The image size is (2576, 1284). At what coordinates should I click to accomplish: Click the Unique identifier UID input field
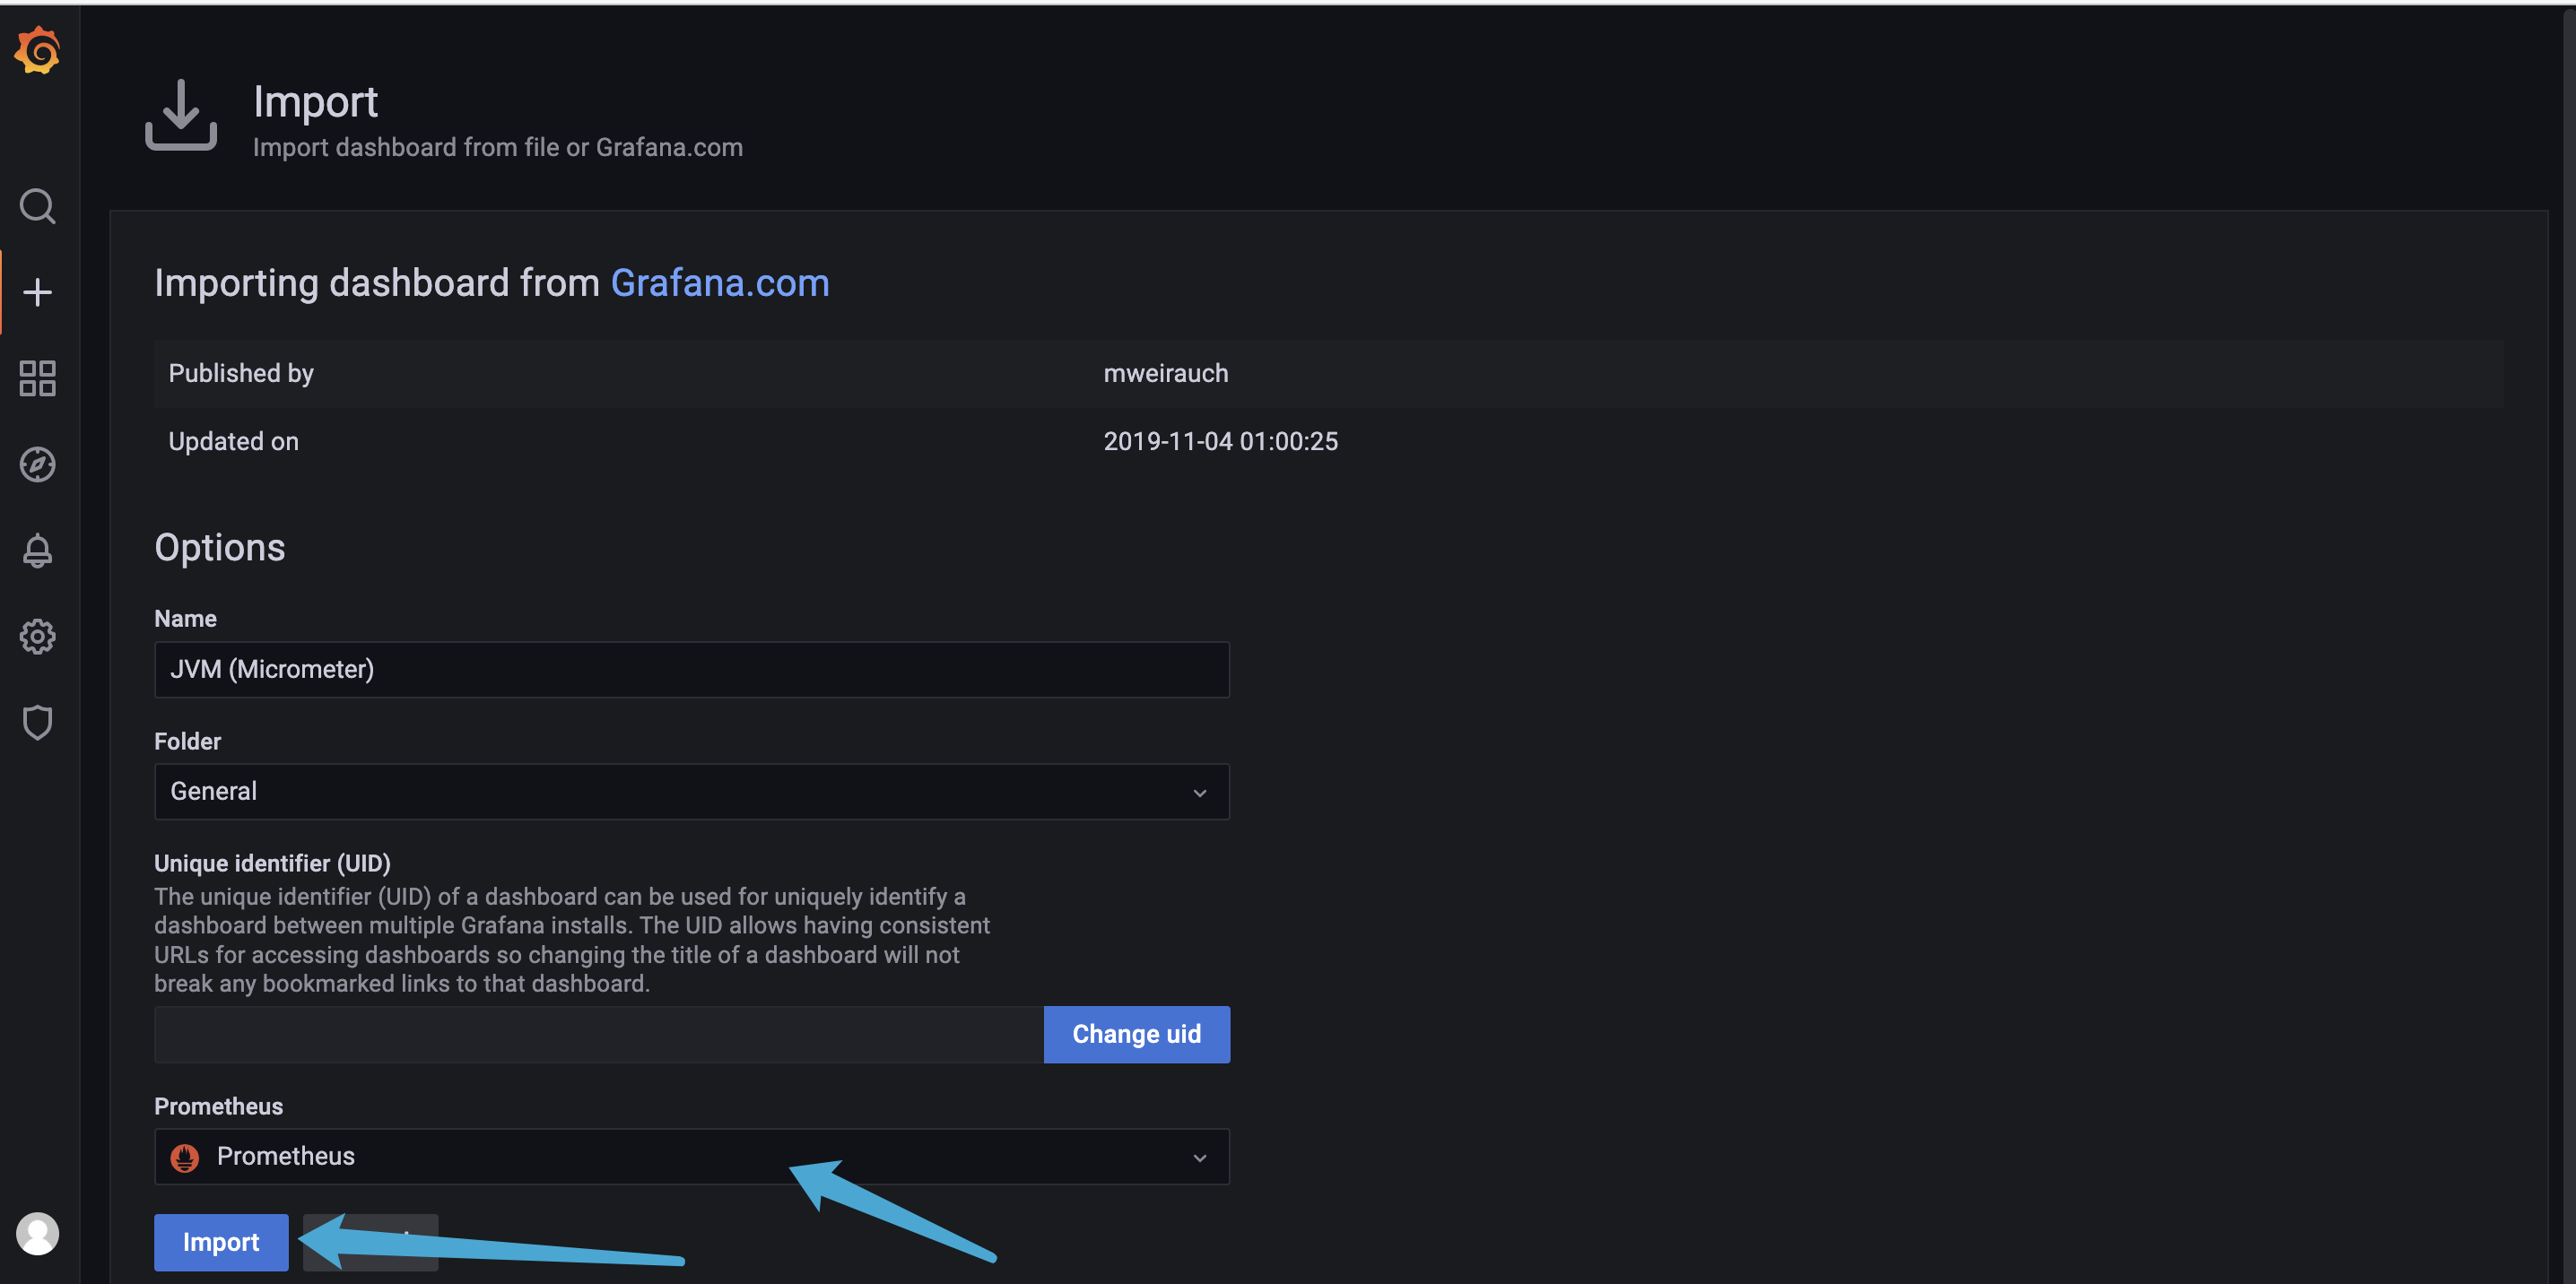click(x=598, y=1034)
